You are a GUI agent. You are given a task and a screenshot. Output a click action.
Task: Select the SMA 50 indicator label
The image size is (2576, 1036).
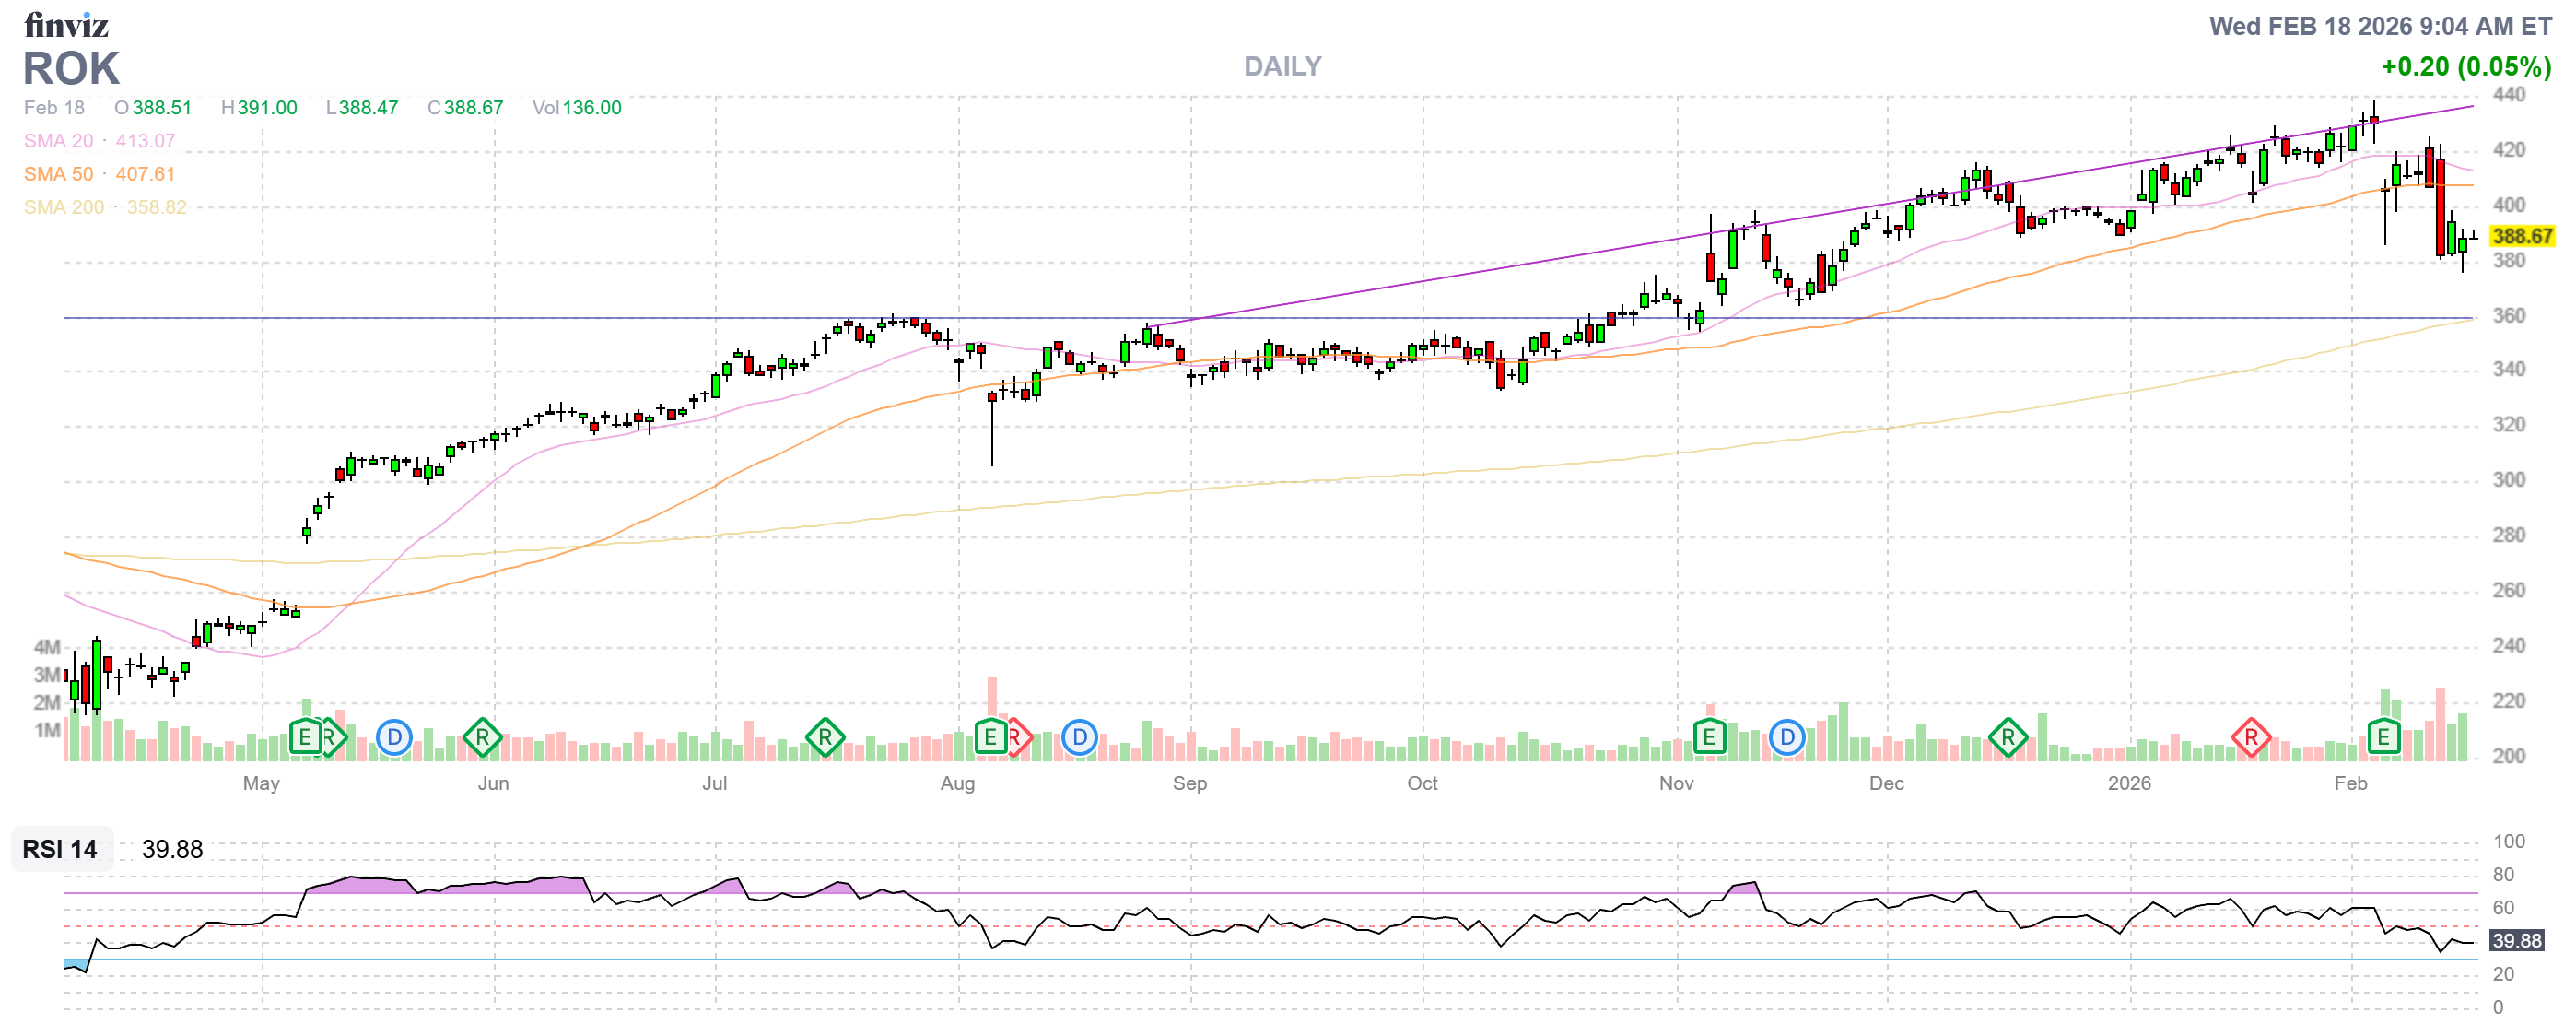tap(58, 174)
